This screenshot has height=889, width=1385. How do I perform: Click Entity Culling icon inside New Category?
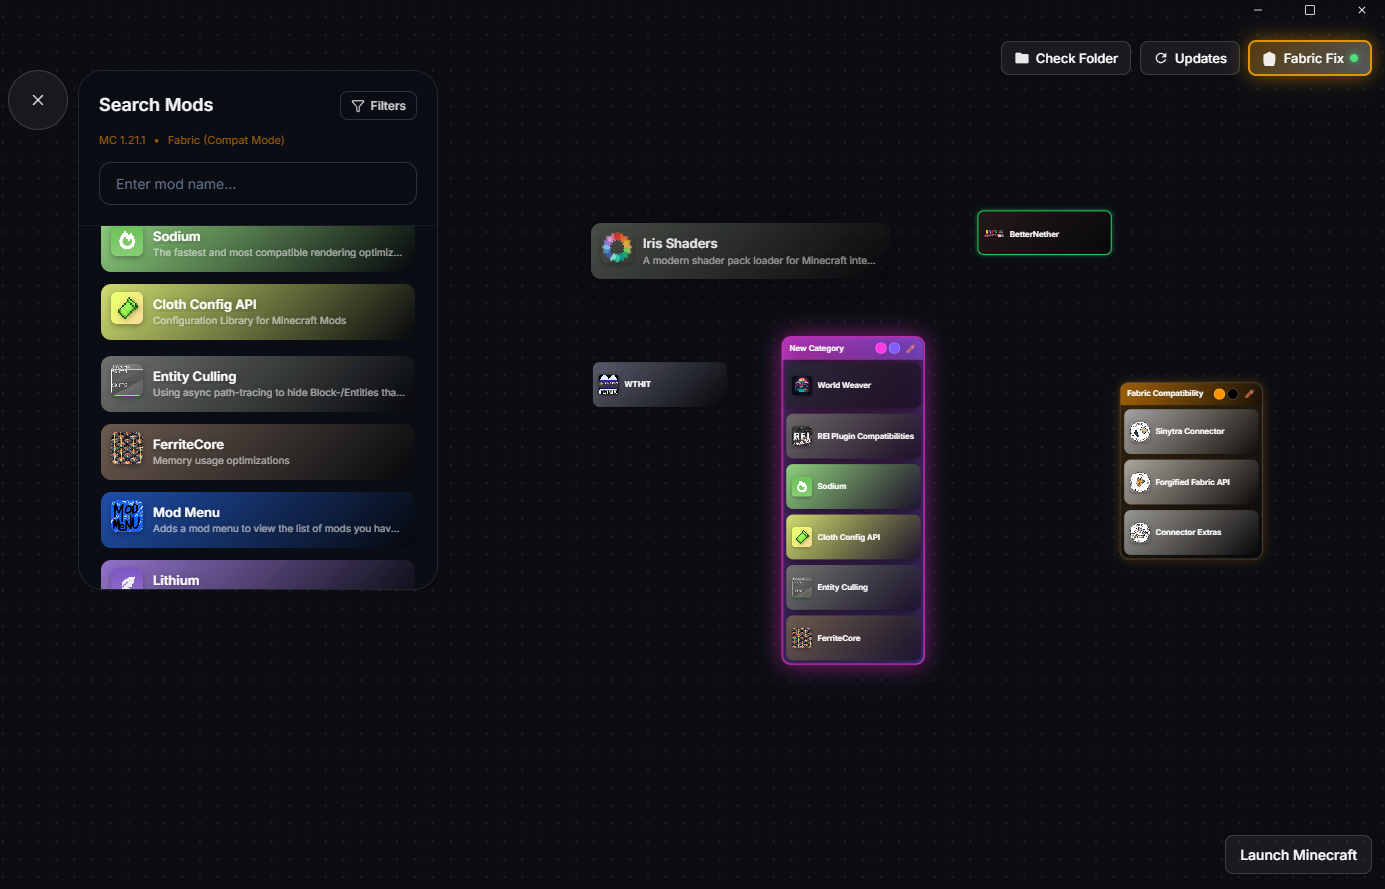[x=802, y=587]
